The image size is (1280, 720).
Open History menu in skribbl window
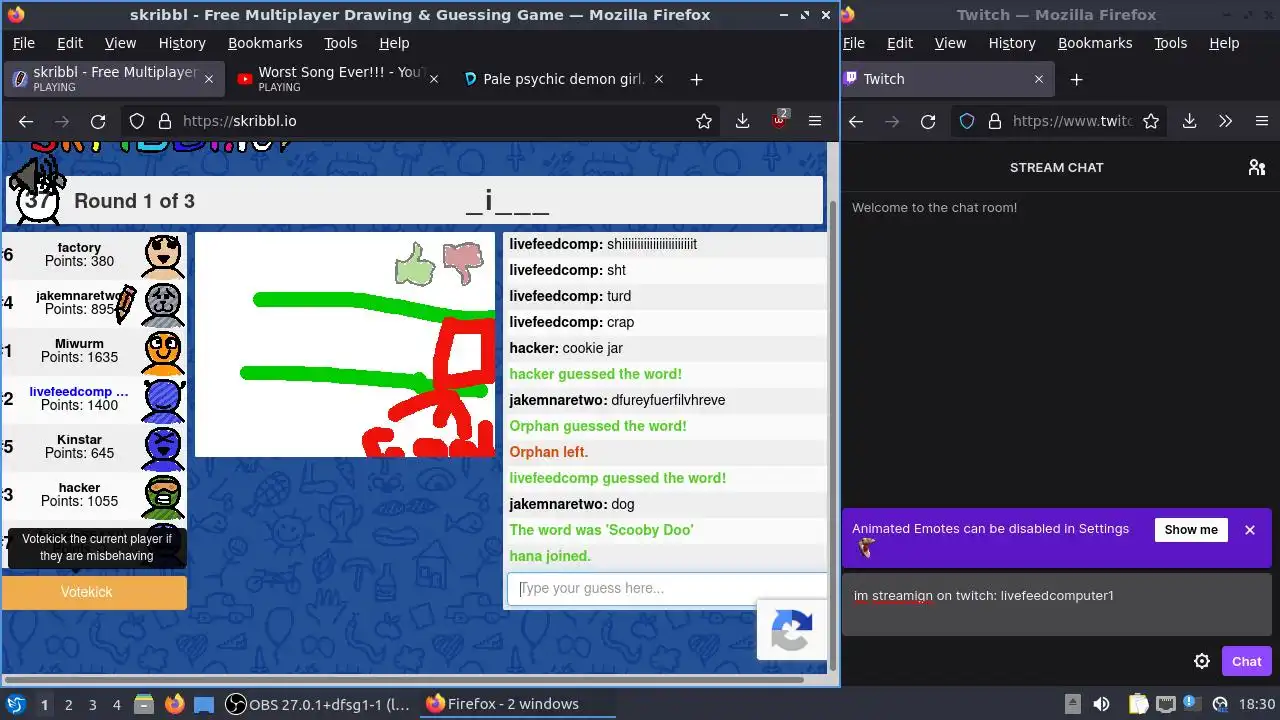pos(182,43)
